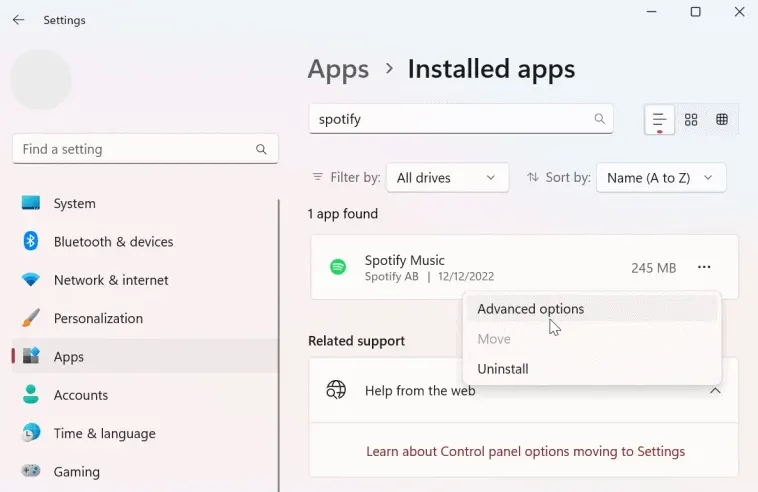Click the Apps breadcrumb link

[x=338, y=69]
